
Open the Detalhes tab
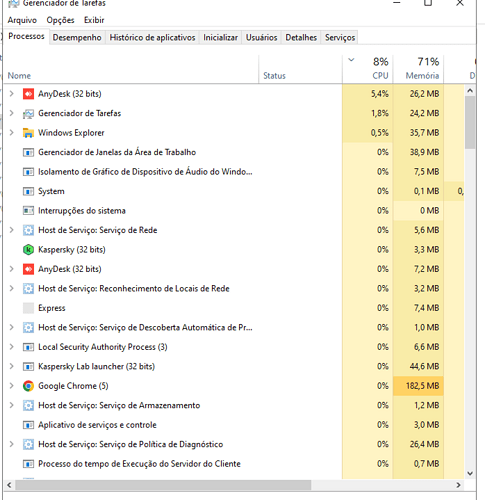tap(301, 37)
